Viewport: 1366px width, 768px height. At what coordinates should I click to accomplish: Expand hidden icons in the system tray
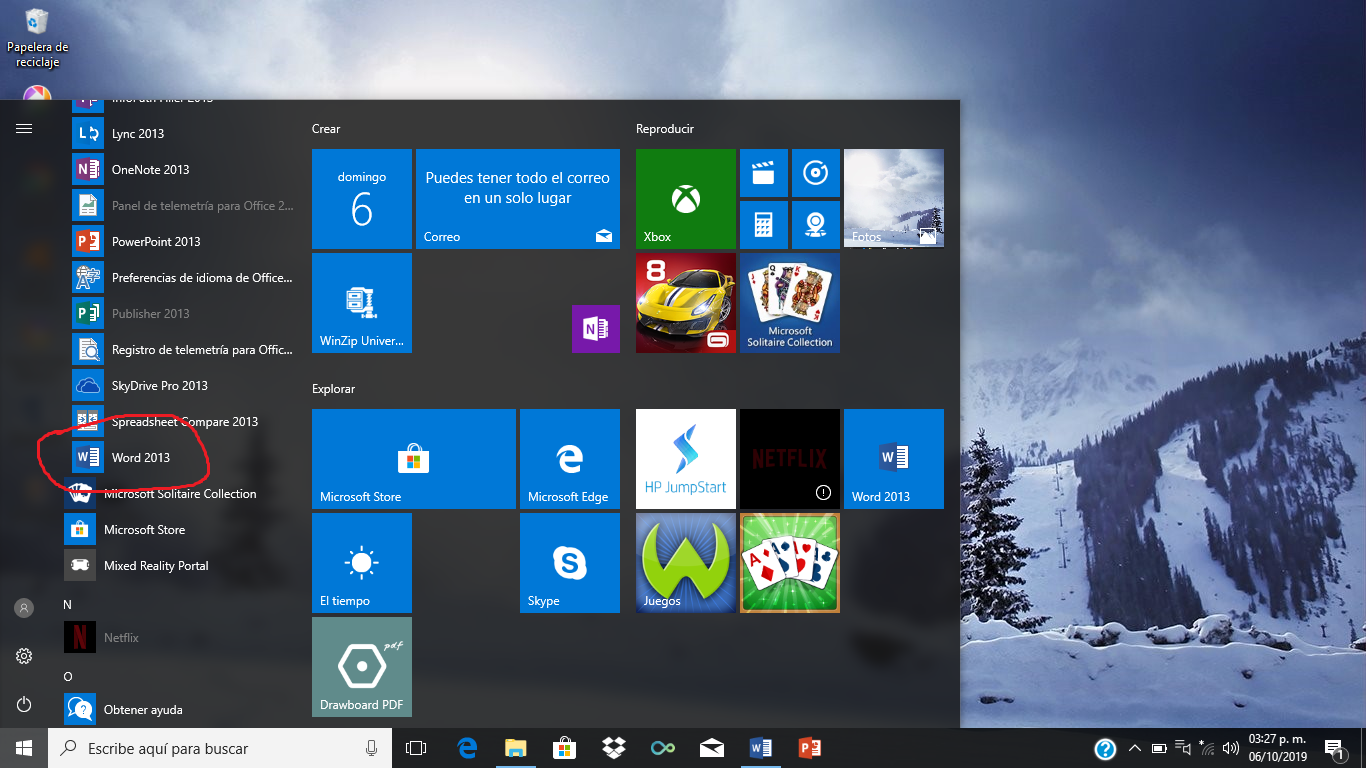pyautogui.click(x=1133, y=747)
